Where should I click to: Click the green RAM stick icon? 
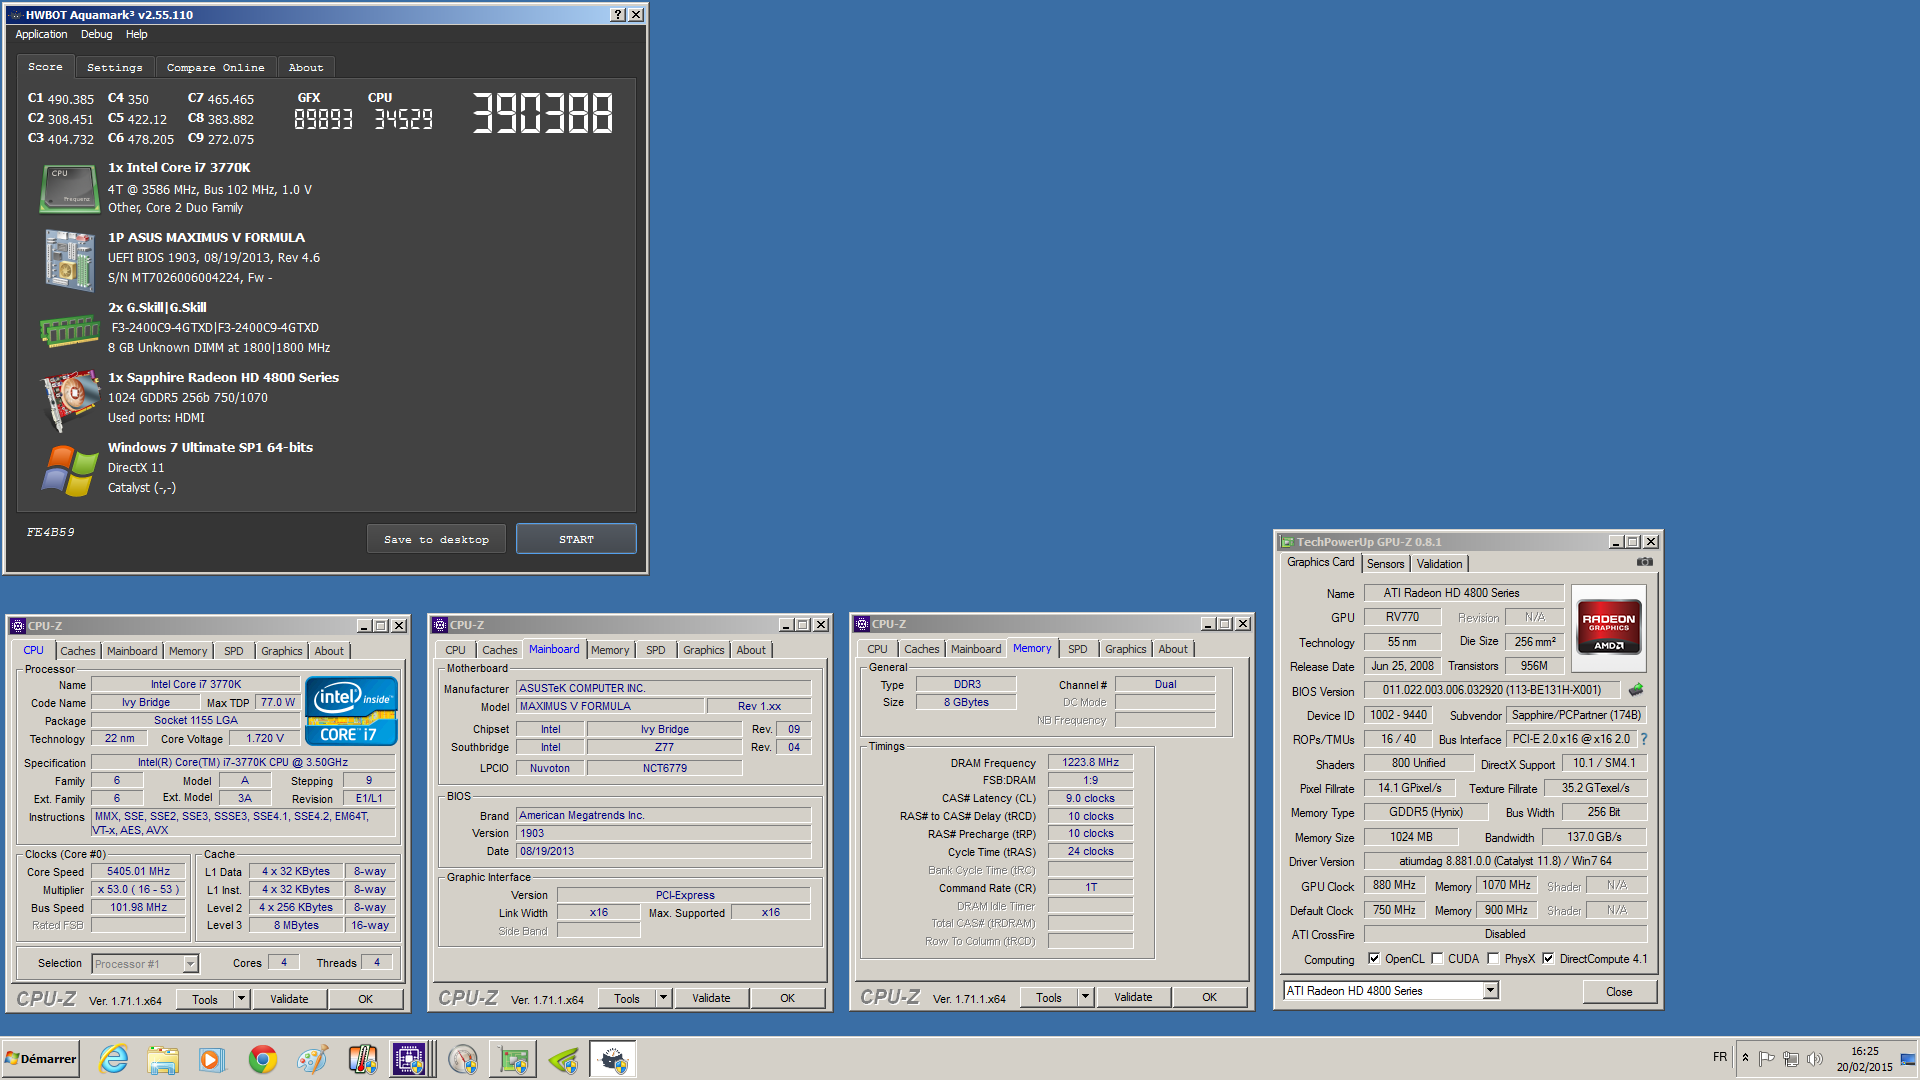coord(69,330)
